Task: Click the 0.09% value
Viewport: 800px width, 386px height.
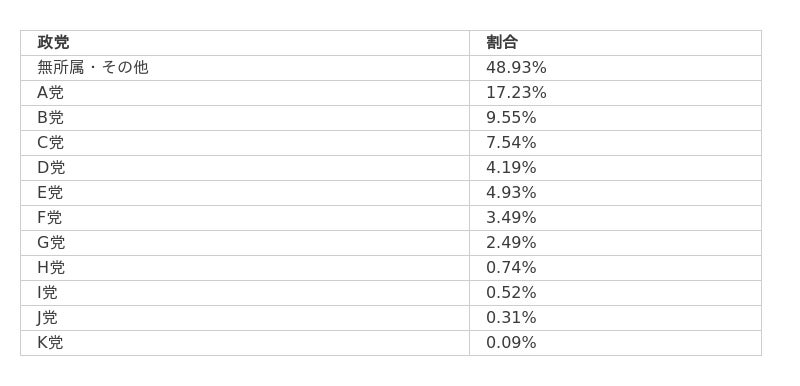Action: 511,343
